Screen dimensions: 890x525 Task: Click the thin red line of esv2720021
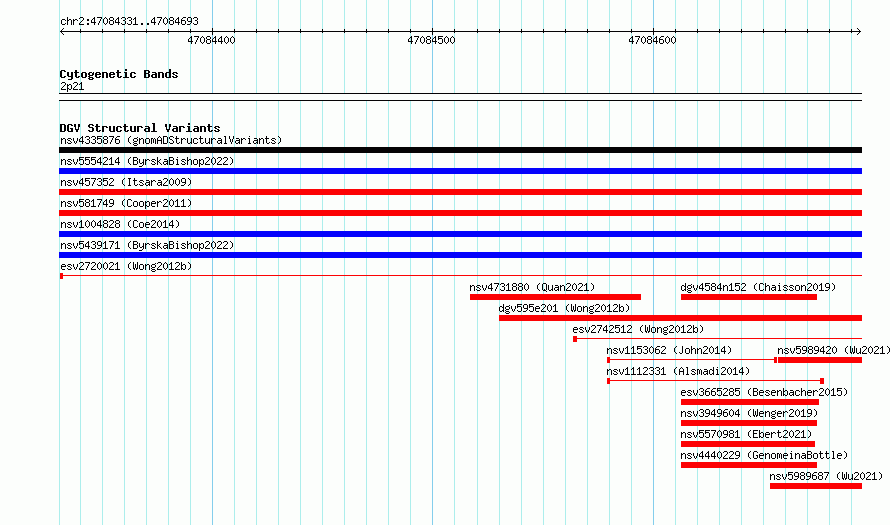click(460, 276)
